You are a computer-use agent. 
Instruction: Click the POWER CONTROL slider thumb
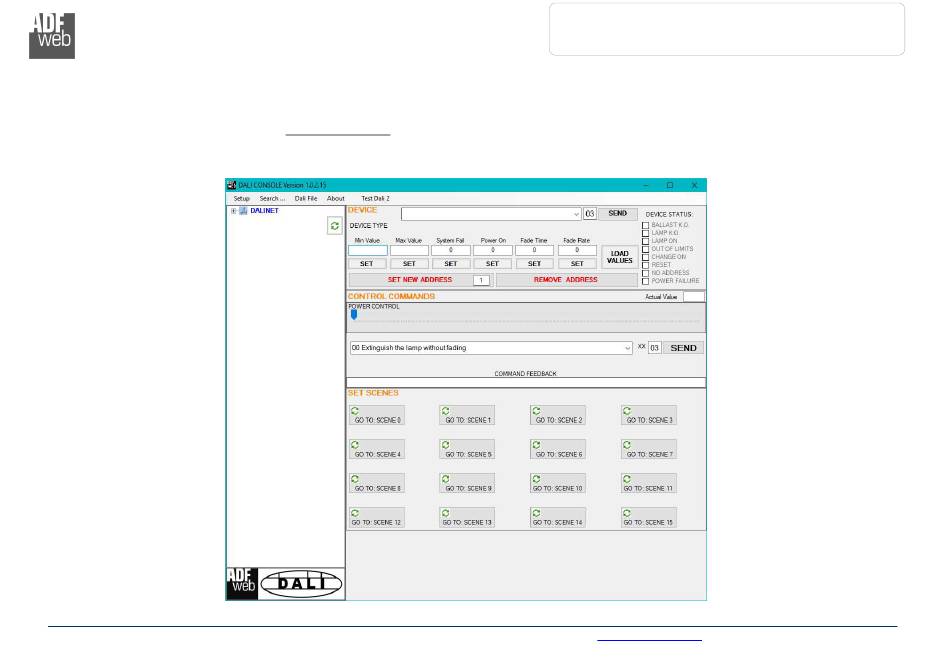tap(354, 314)
